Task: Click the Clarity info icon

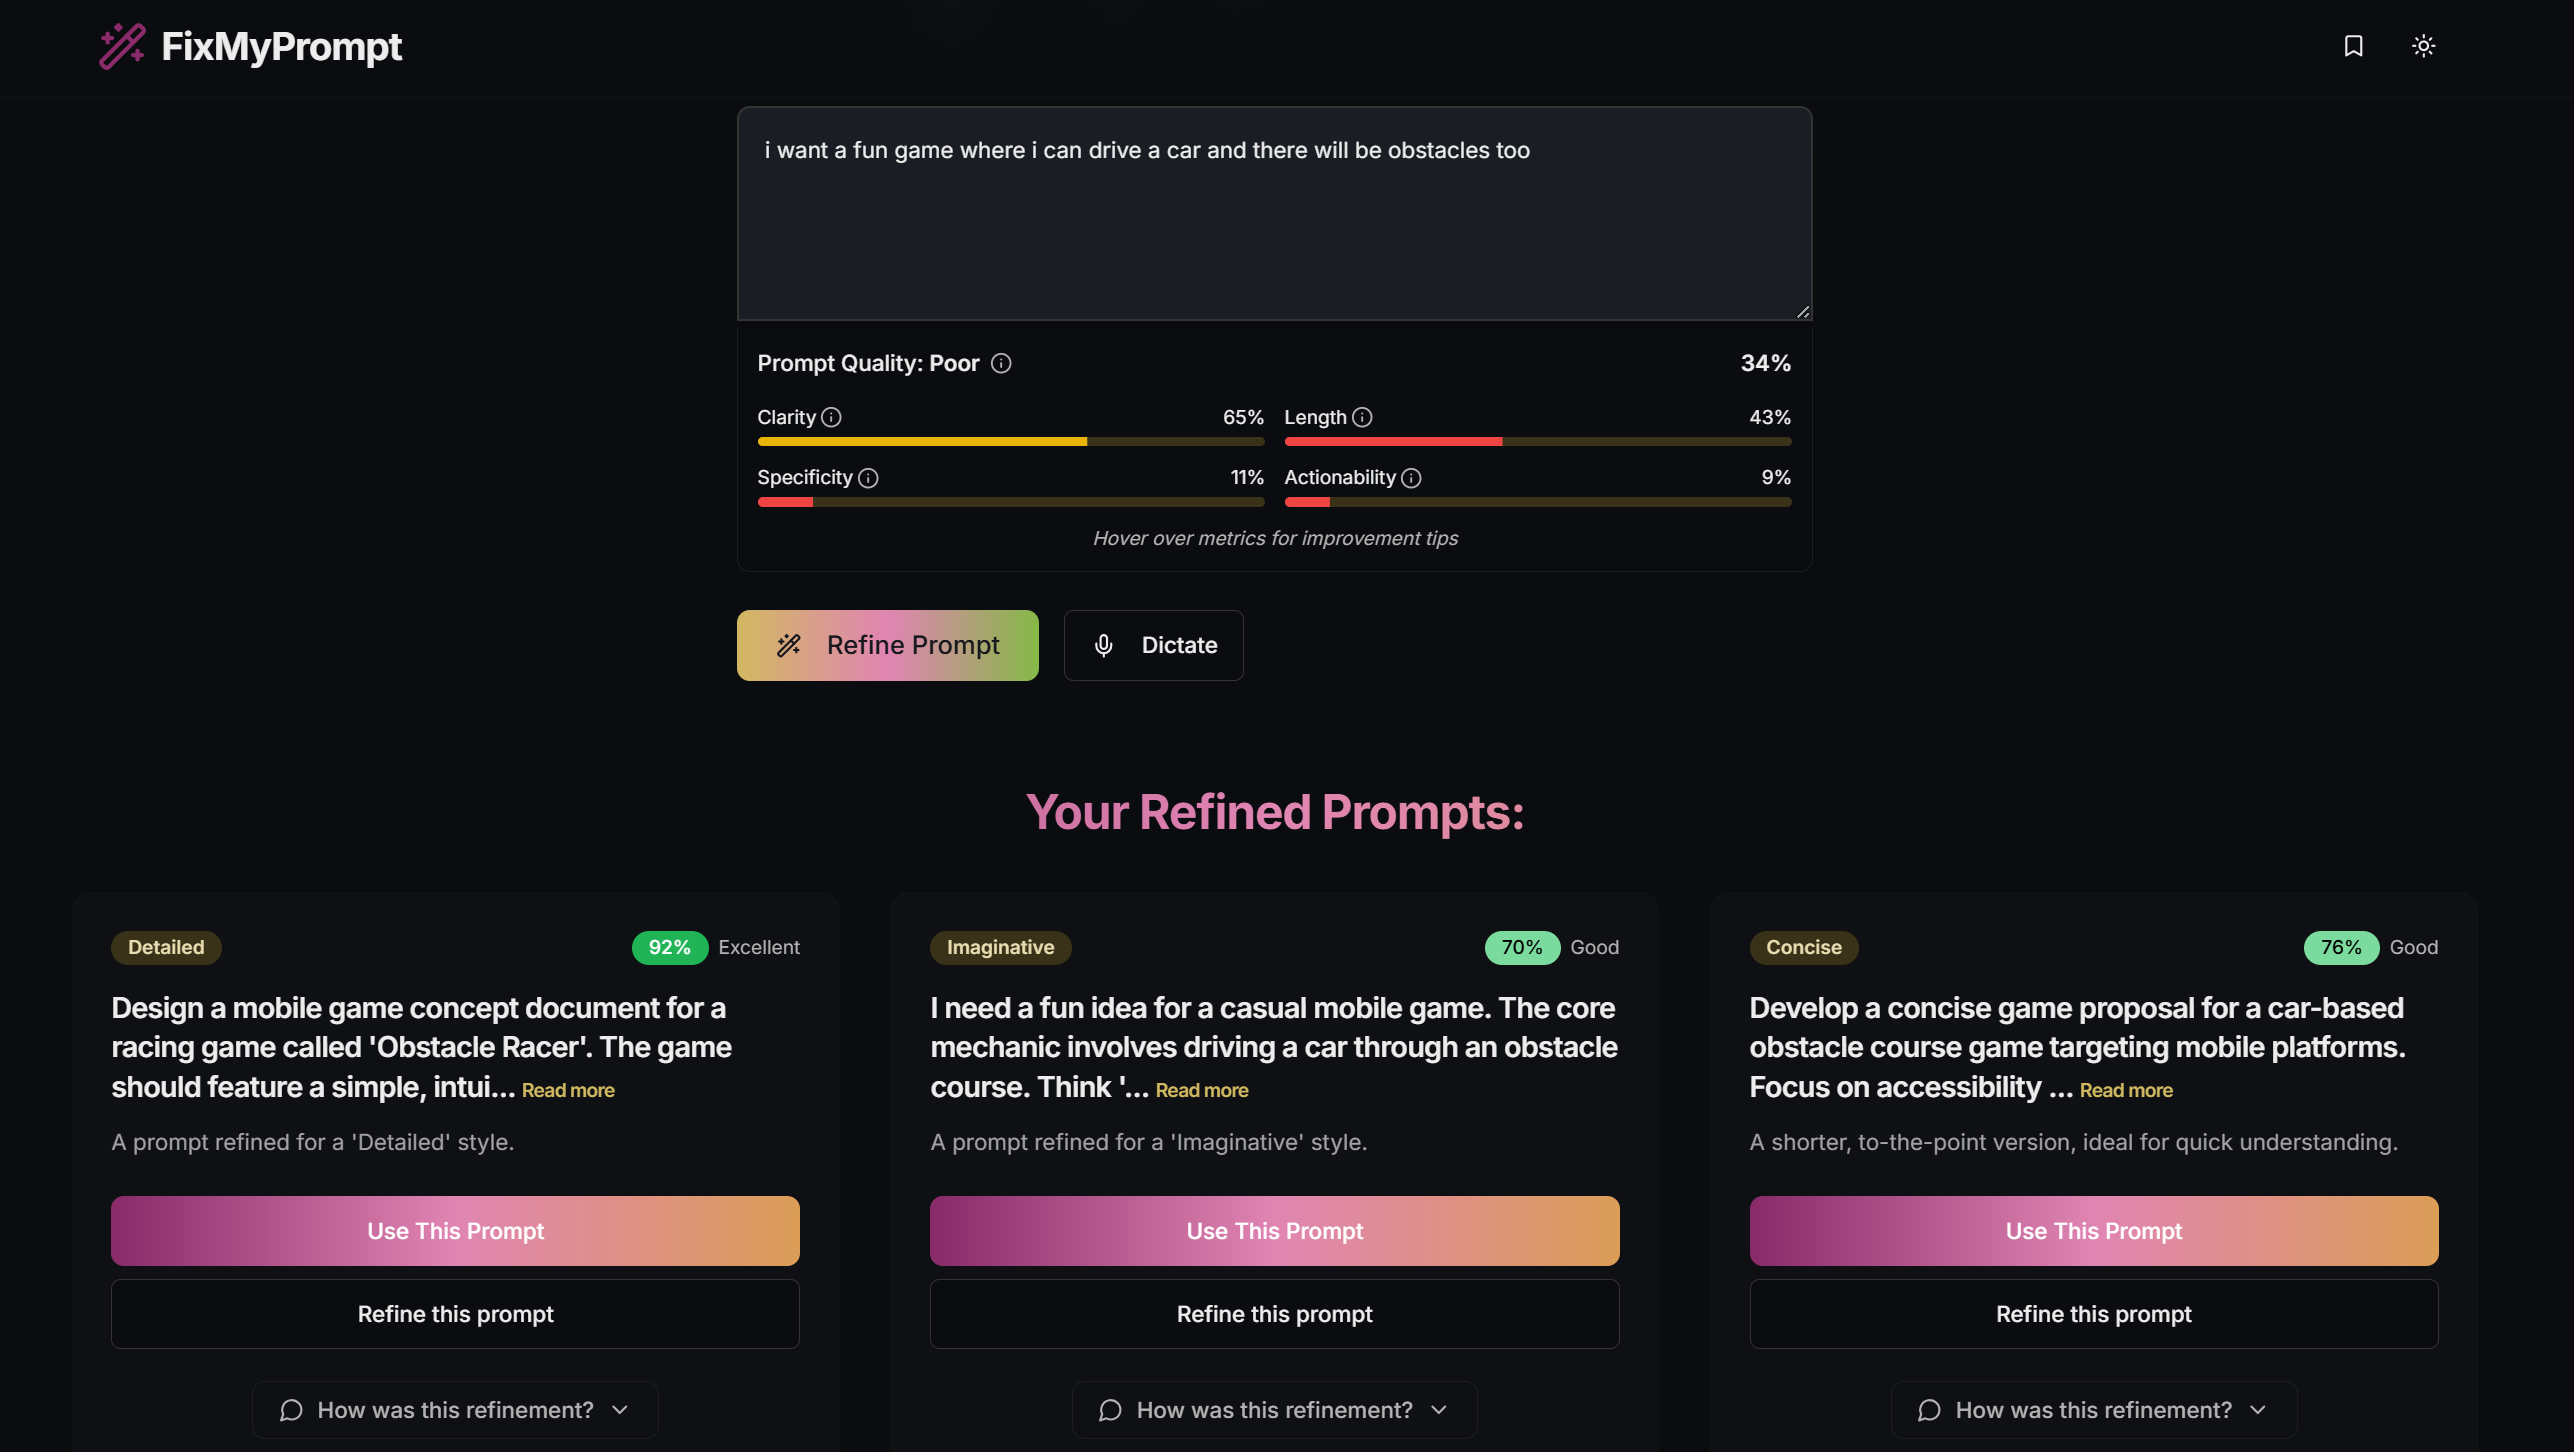Action: [x=831, y=417]
